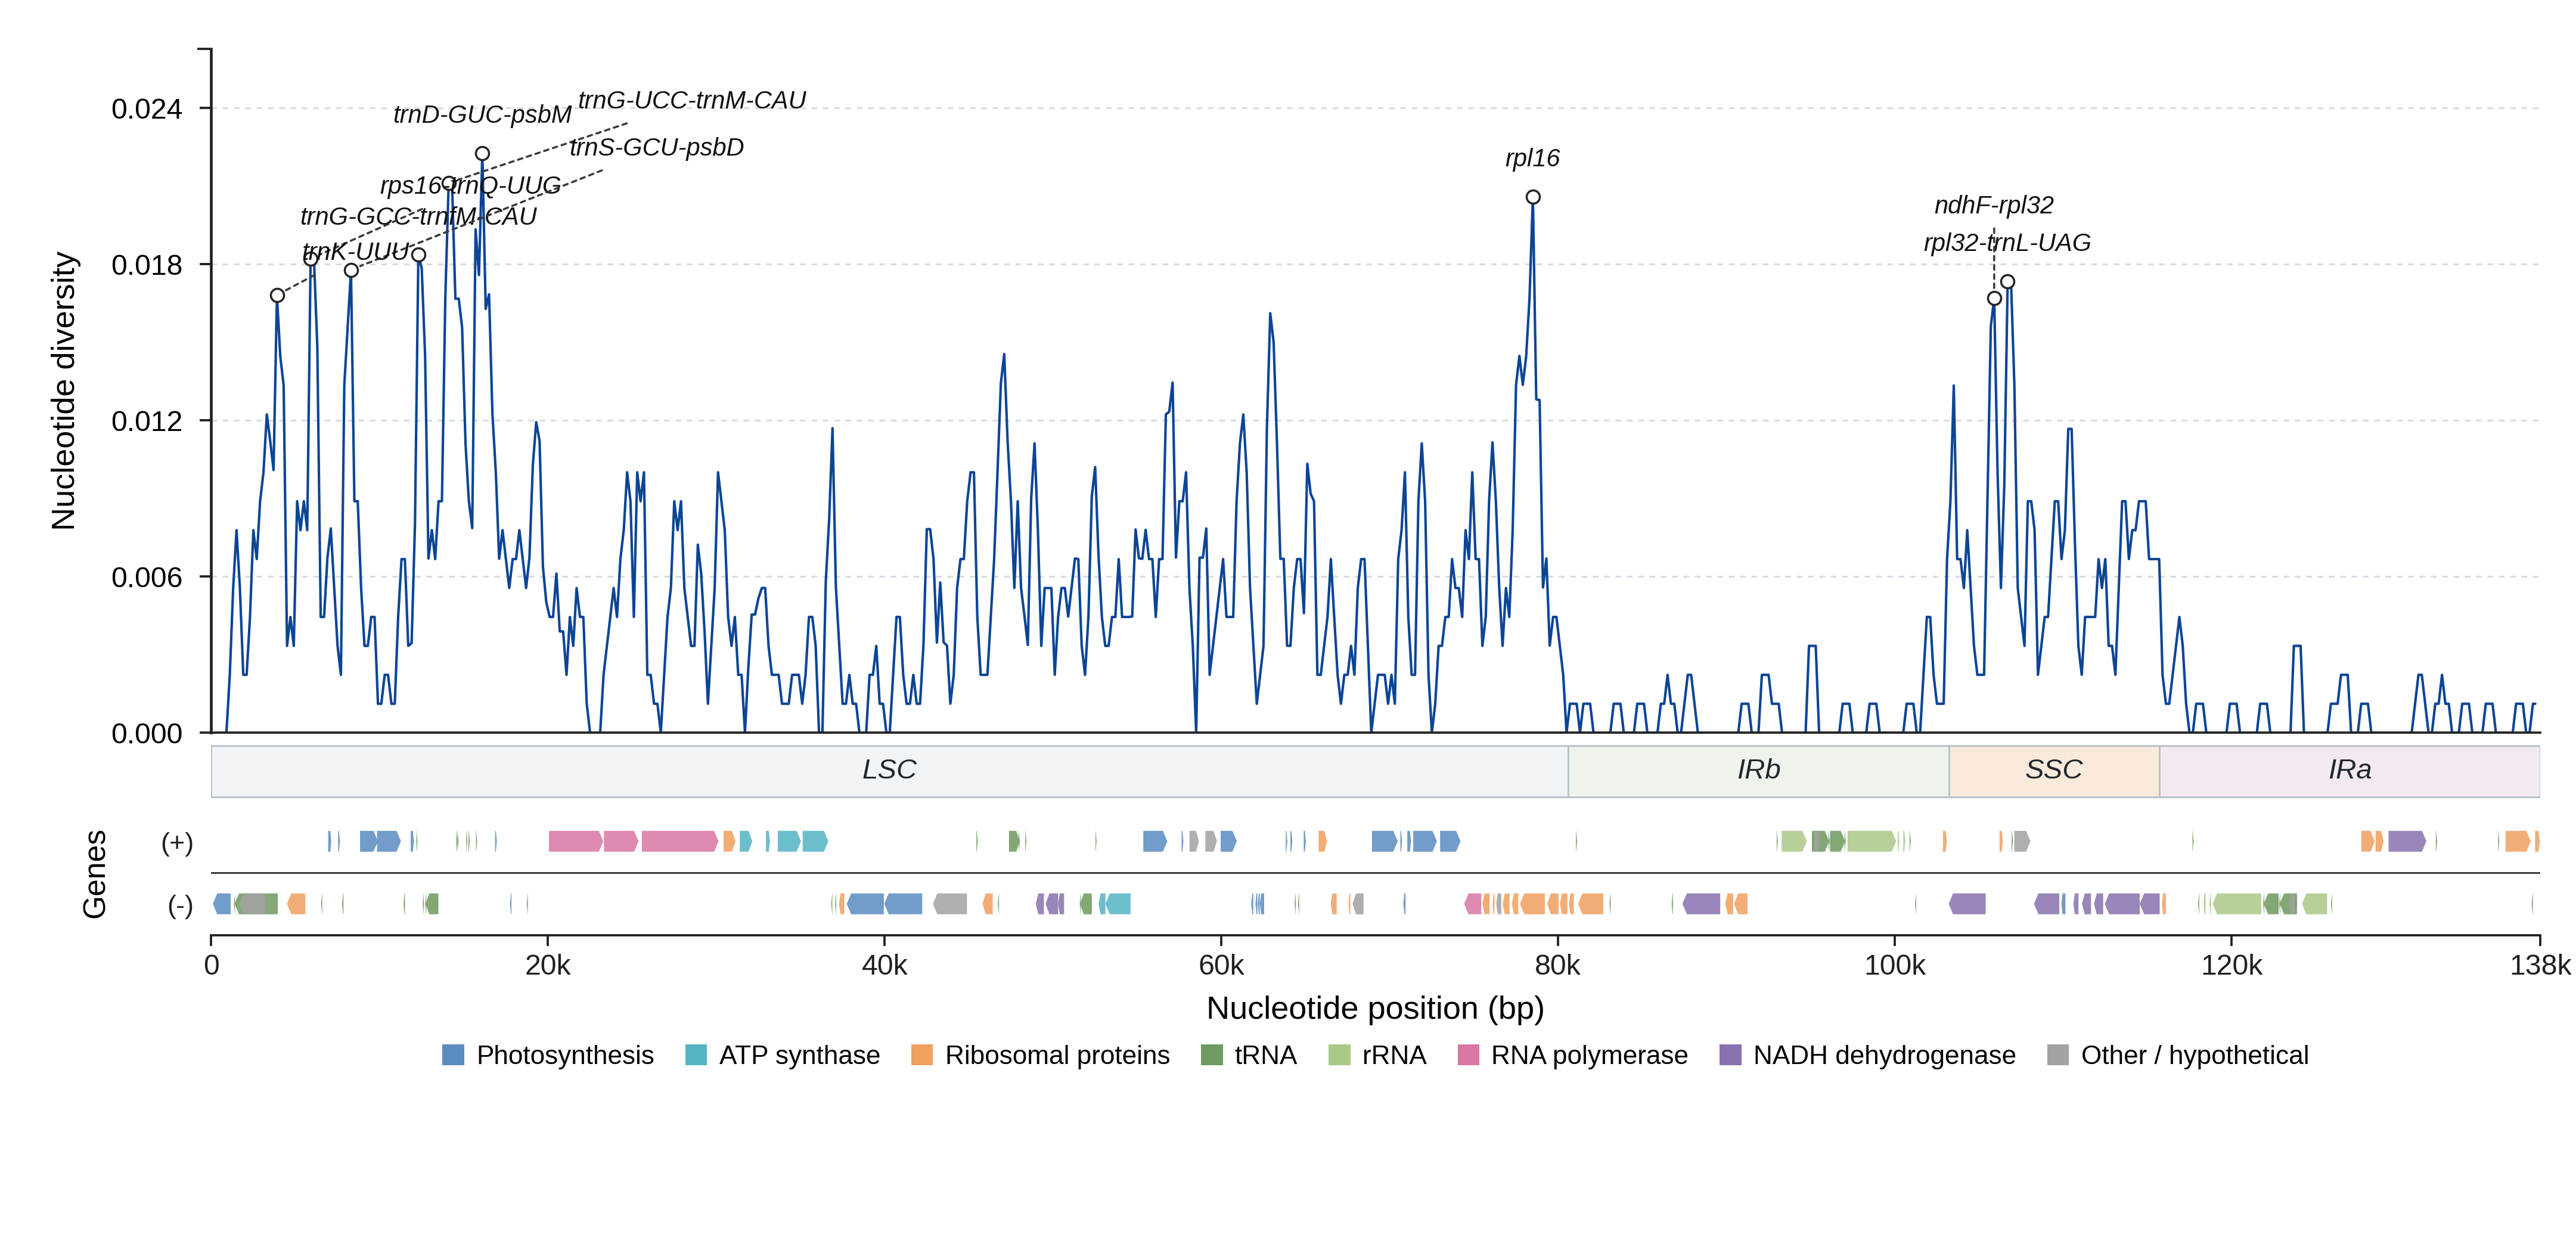Viewport: 2576px width, 1253px height.
Task: Click the rpl16 annotation label
Action: [x=1532, y=158]
